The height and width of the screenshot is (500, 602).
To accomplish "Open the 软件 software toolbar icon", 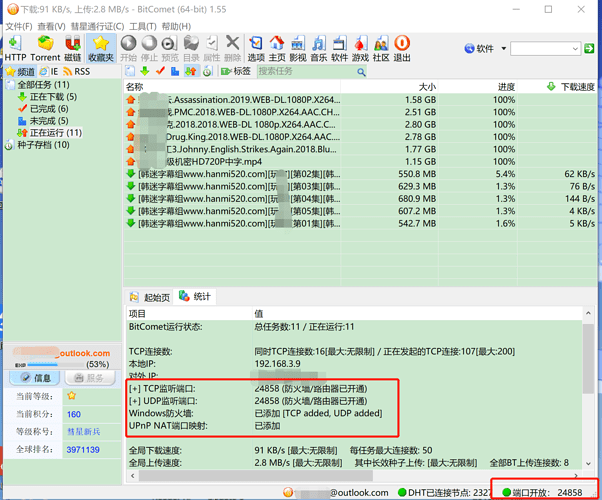I will click(x=339, y=48).
